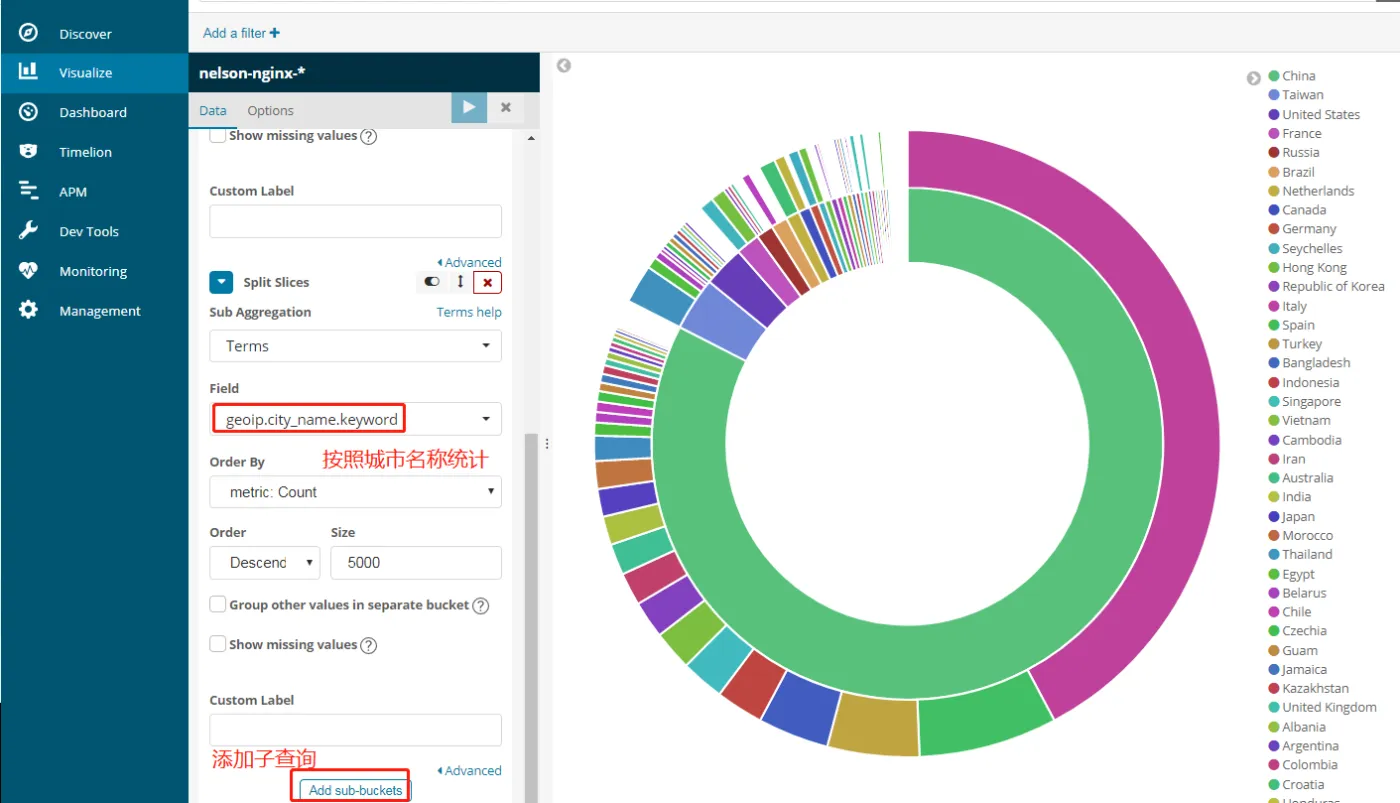1400x803 pixels.
Task: Click the panel resize handle dots
Action: (x=546, y=443)
